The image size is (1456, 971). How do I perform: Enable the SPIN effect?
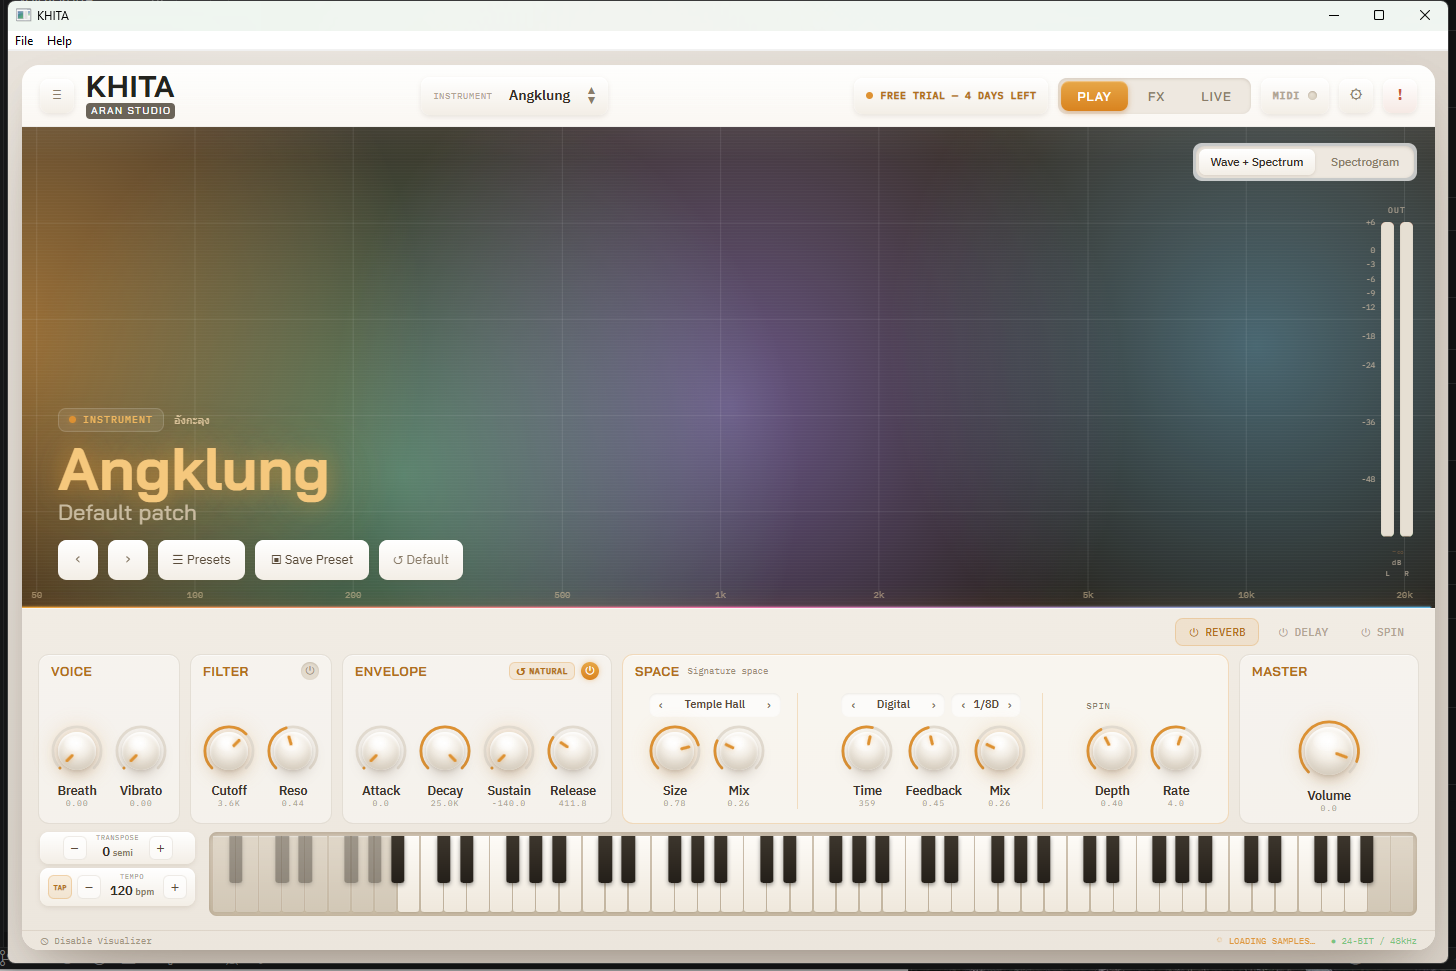click(1382, 632)
